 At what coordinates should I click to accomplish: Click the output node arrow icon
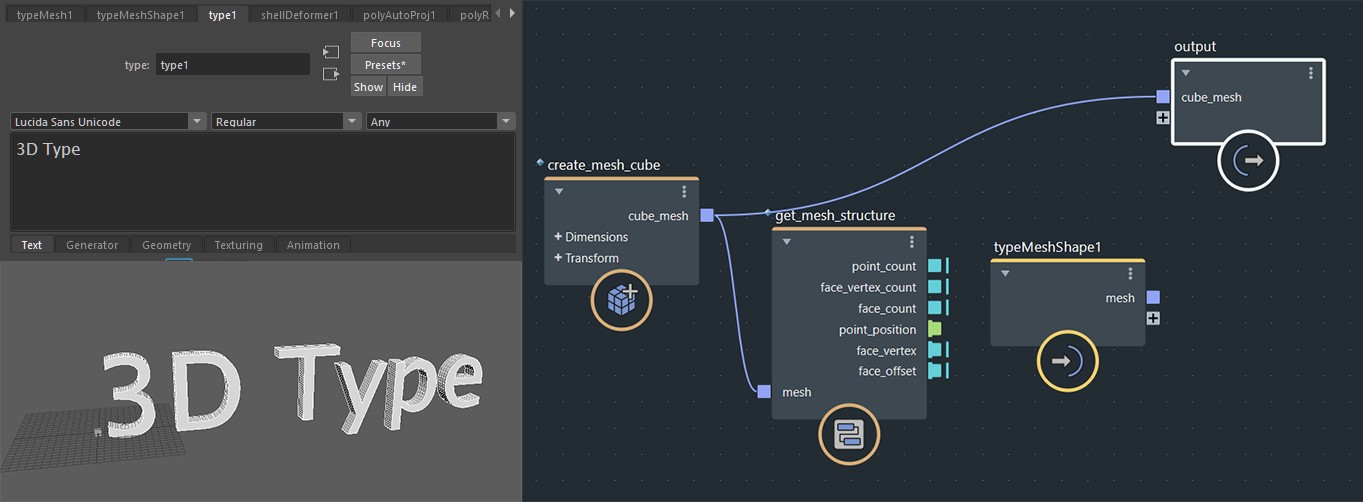(x=1248, y=160)
